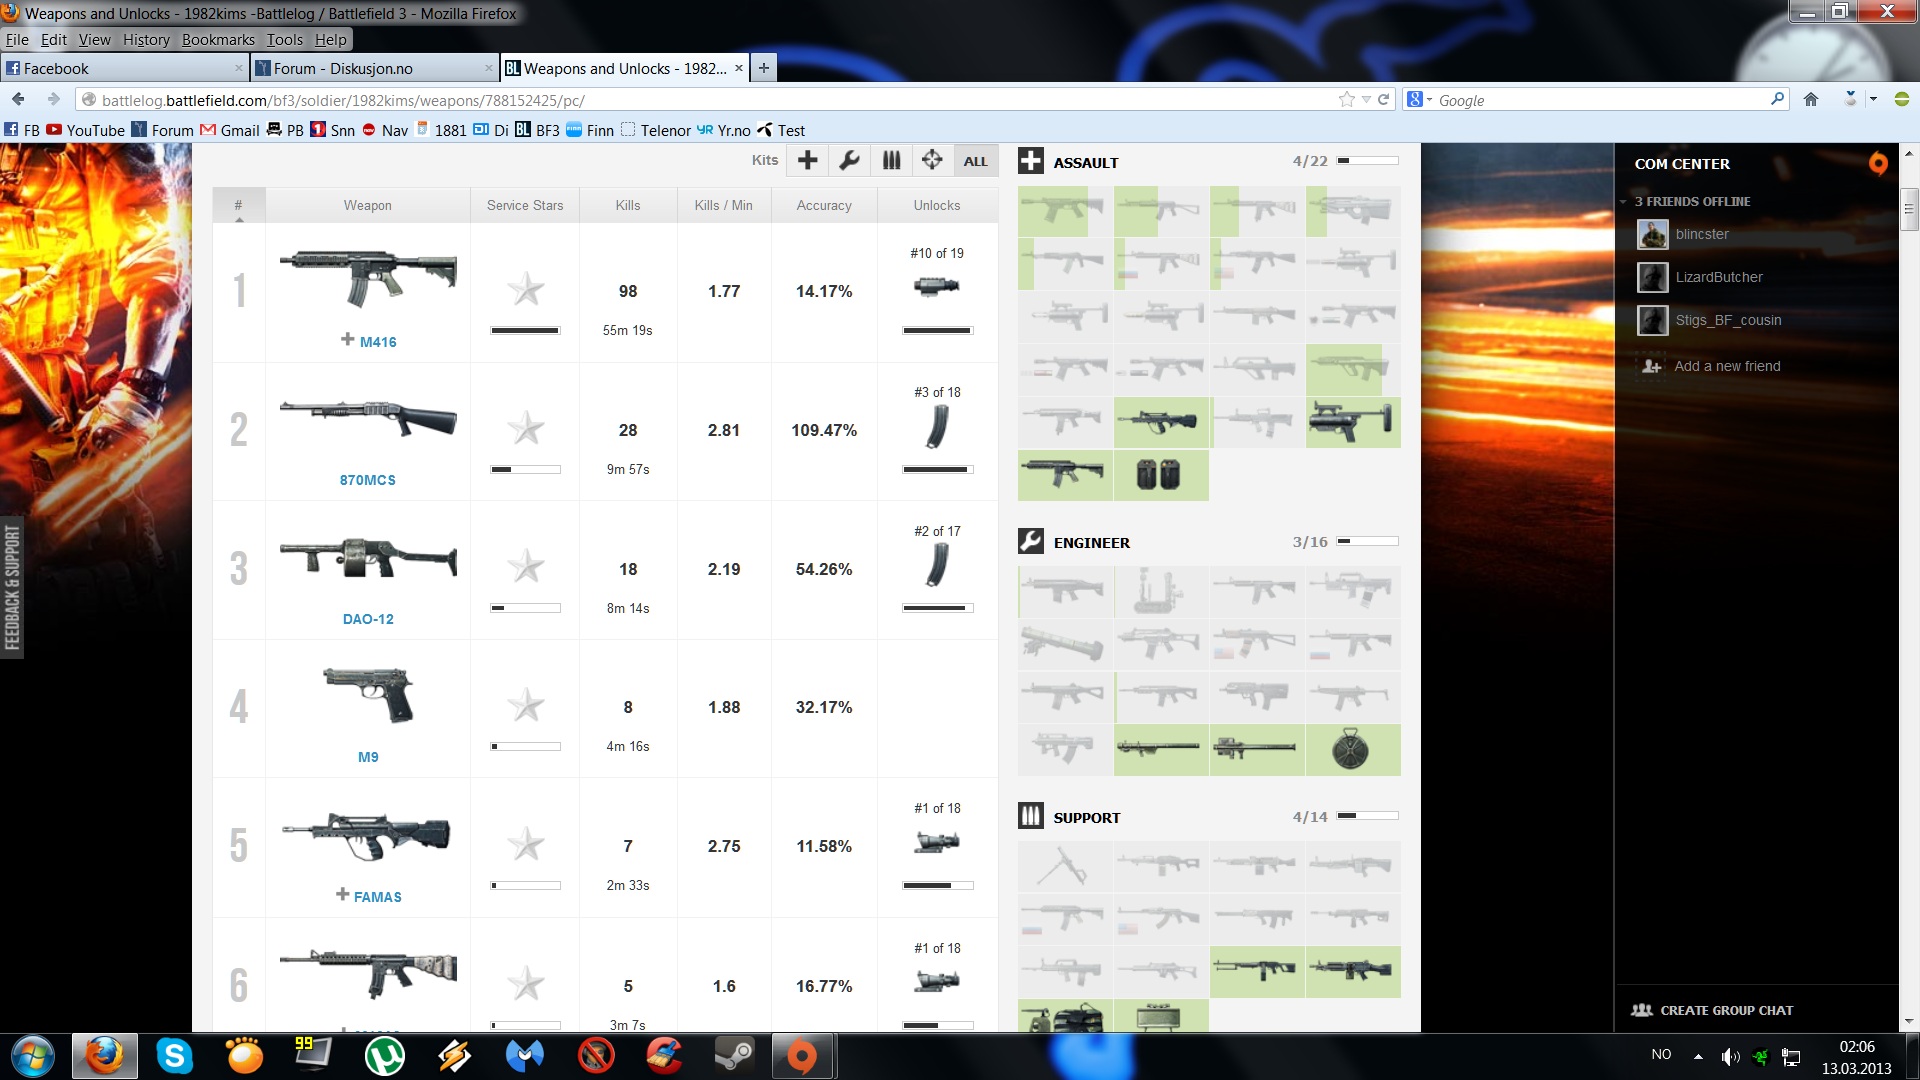This screenshot has height=1080, width=1920.
Task: Click the 870MCS unlock magazine icon
Action: click(x=937, y=427)
